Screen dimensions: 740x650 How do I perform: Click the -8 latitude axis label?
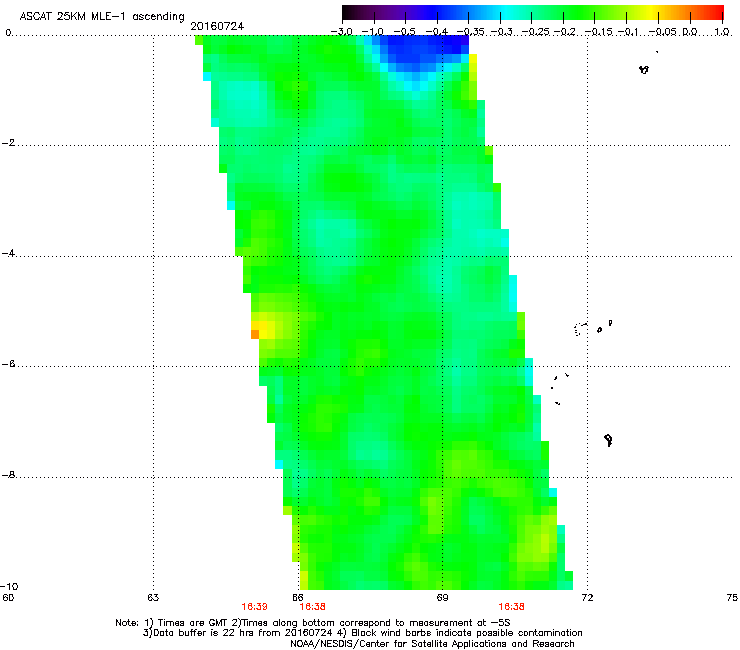(8, 475)
